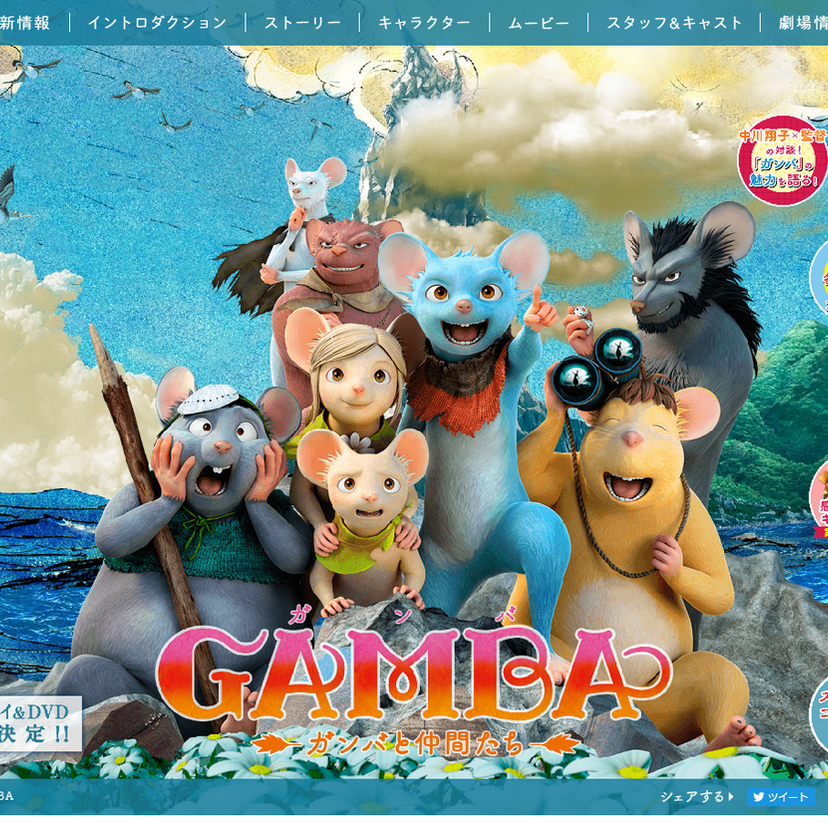Open the ムービー page
This screenshot has height=828, width=828.
538,22
